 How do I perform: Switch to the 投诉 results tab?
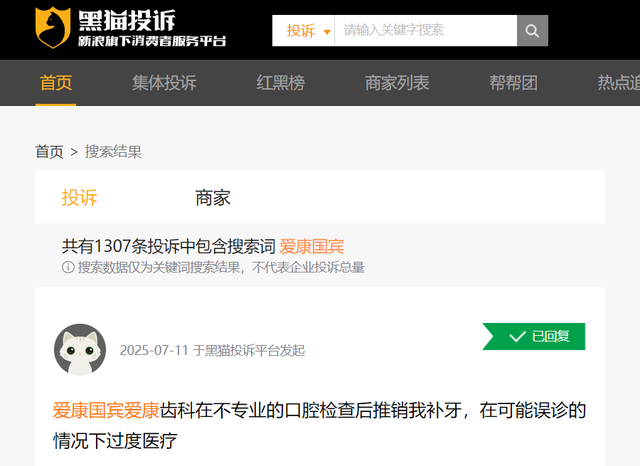80,198
